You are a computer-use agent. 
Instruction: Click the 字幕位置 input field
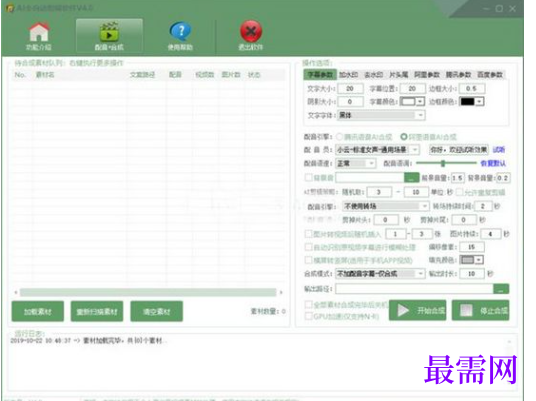point(412,89)
